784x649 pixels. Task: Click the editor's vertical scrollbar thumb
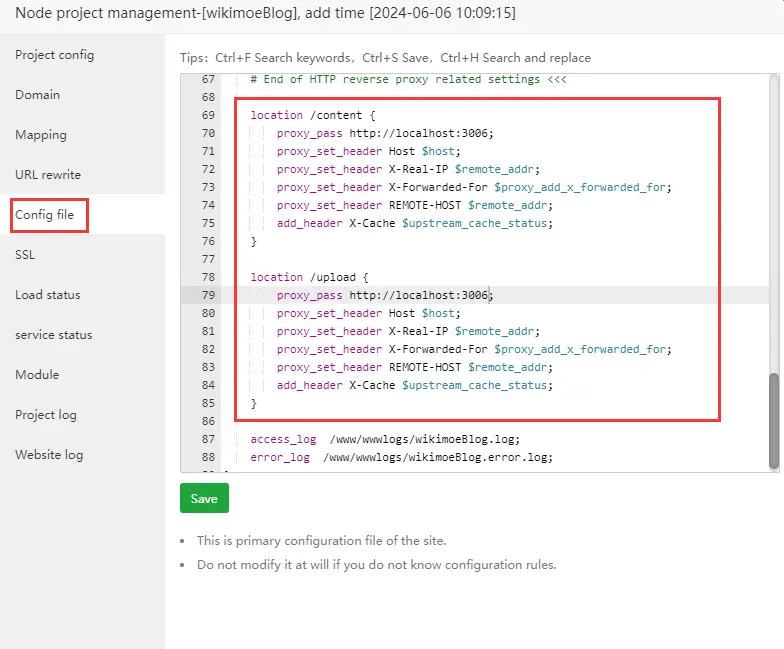tap(774, 420)
